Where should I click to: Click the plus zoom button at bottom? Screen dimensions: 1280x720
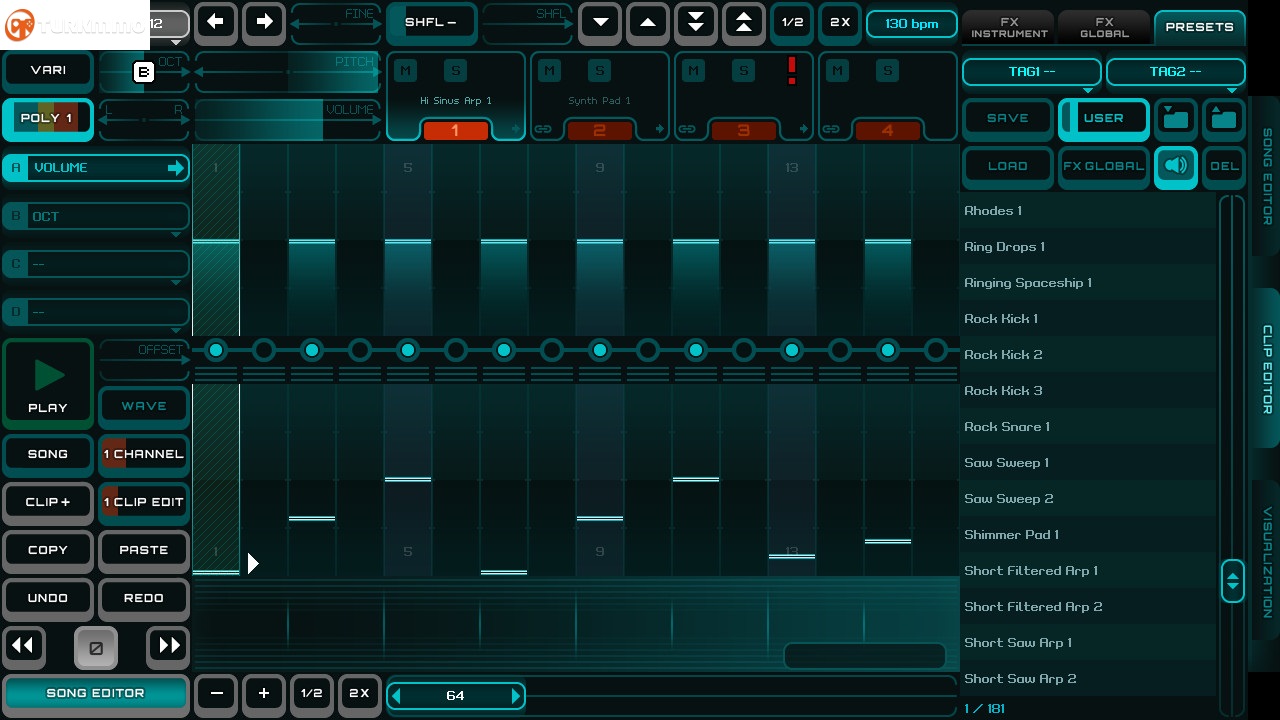264,693
